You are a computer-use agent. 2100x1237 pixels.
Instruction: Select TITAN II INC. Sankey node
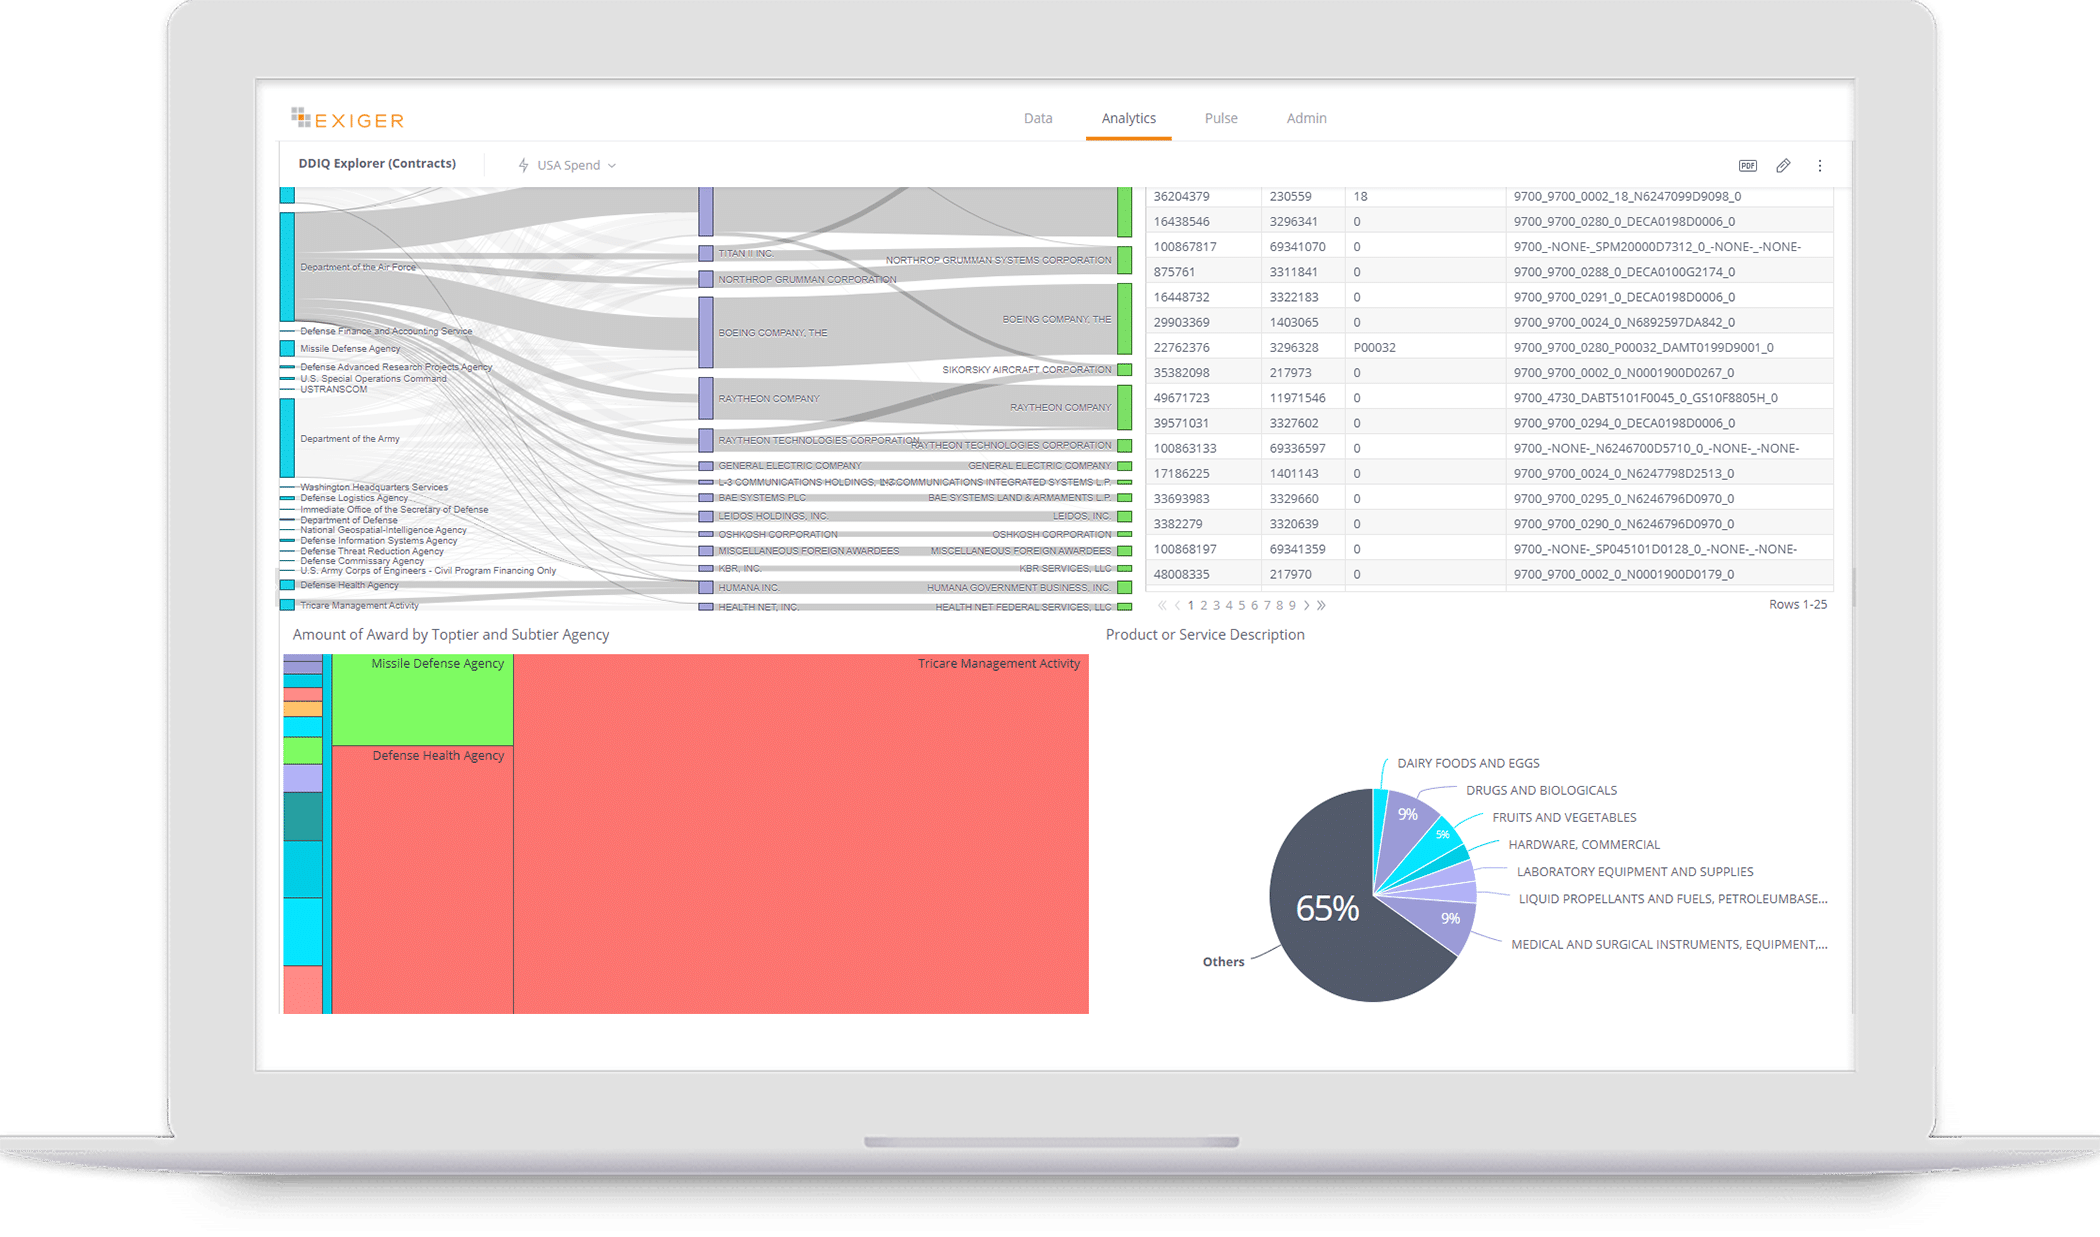(706, 253)
